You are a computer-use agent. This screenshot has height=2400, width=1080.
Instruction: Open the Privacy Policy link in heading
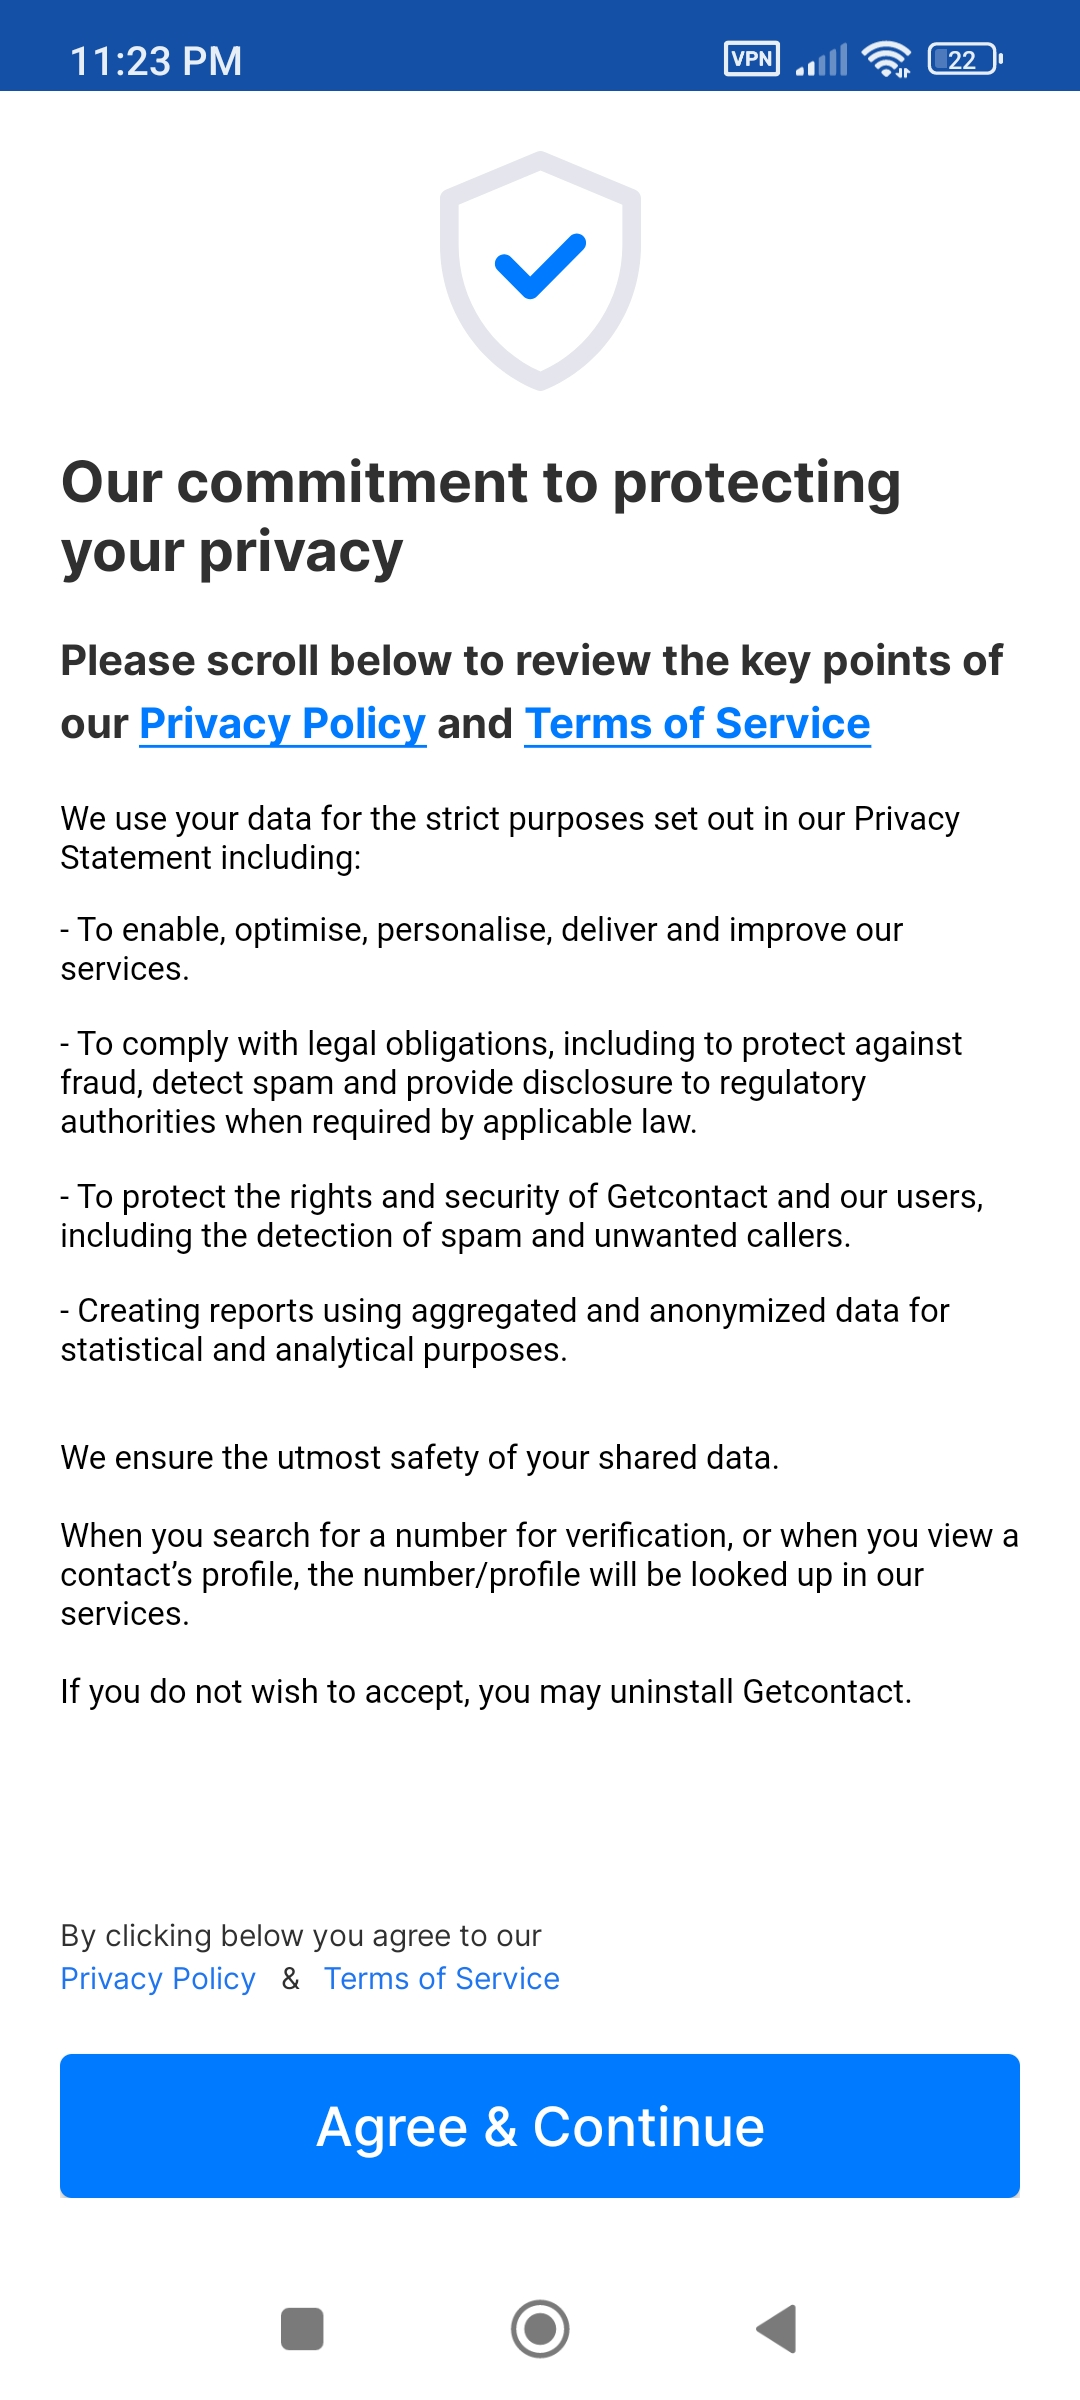click(x=283, y=723)
